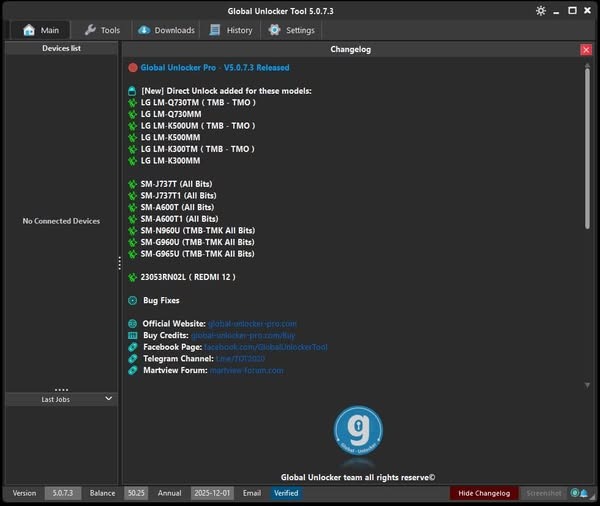The image size is (600, 506).
Task: Open the History tab
Action: pos(231,30)
